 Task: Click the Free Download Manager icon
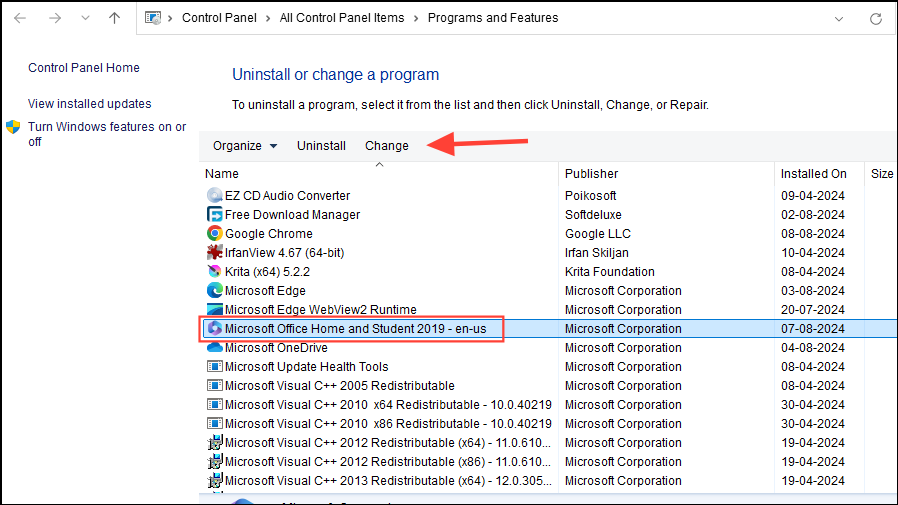point(215,215)
